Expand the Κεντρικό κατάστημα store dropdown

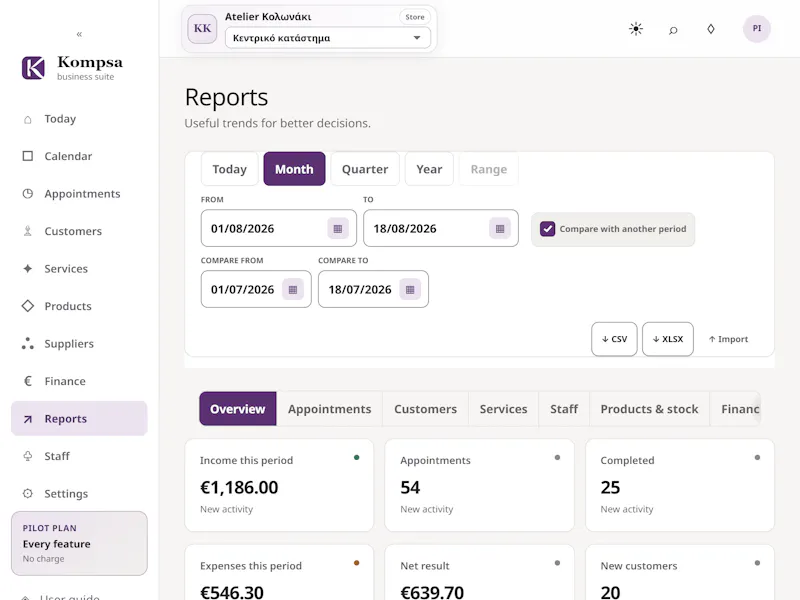pos(328,38)
